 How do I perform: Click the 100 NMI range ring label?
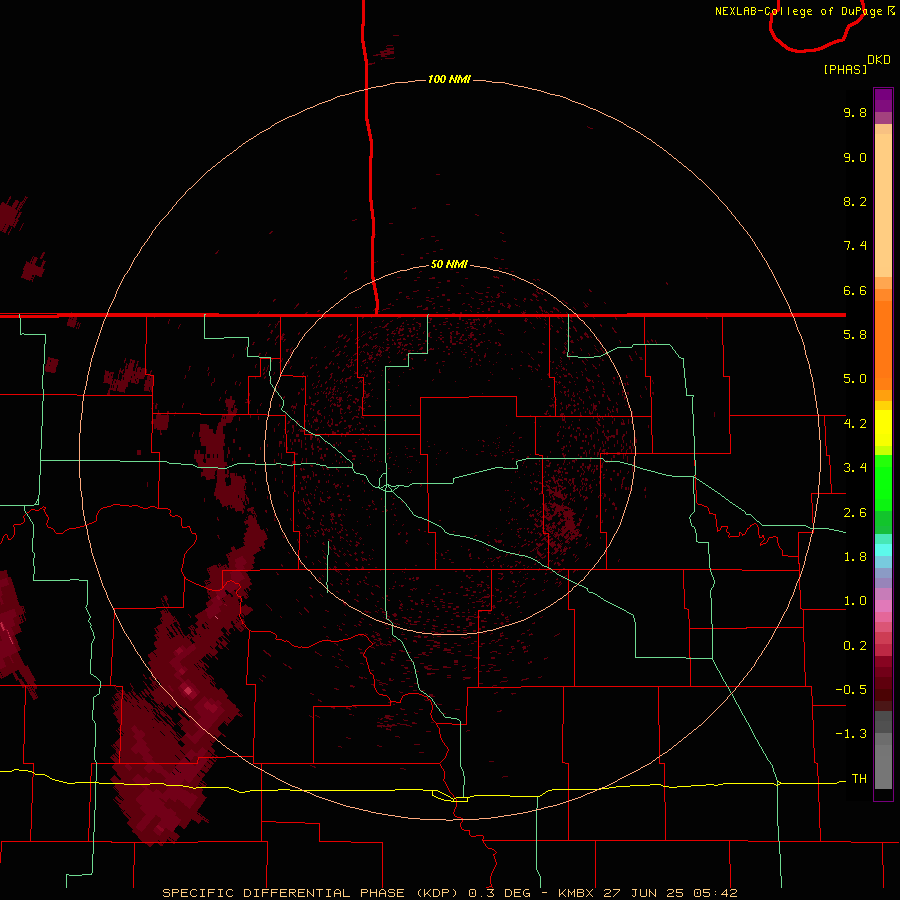point(449,79)
